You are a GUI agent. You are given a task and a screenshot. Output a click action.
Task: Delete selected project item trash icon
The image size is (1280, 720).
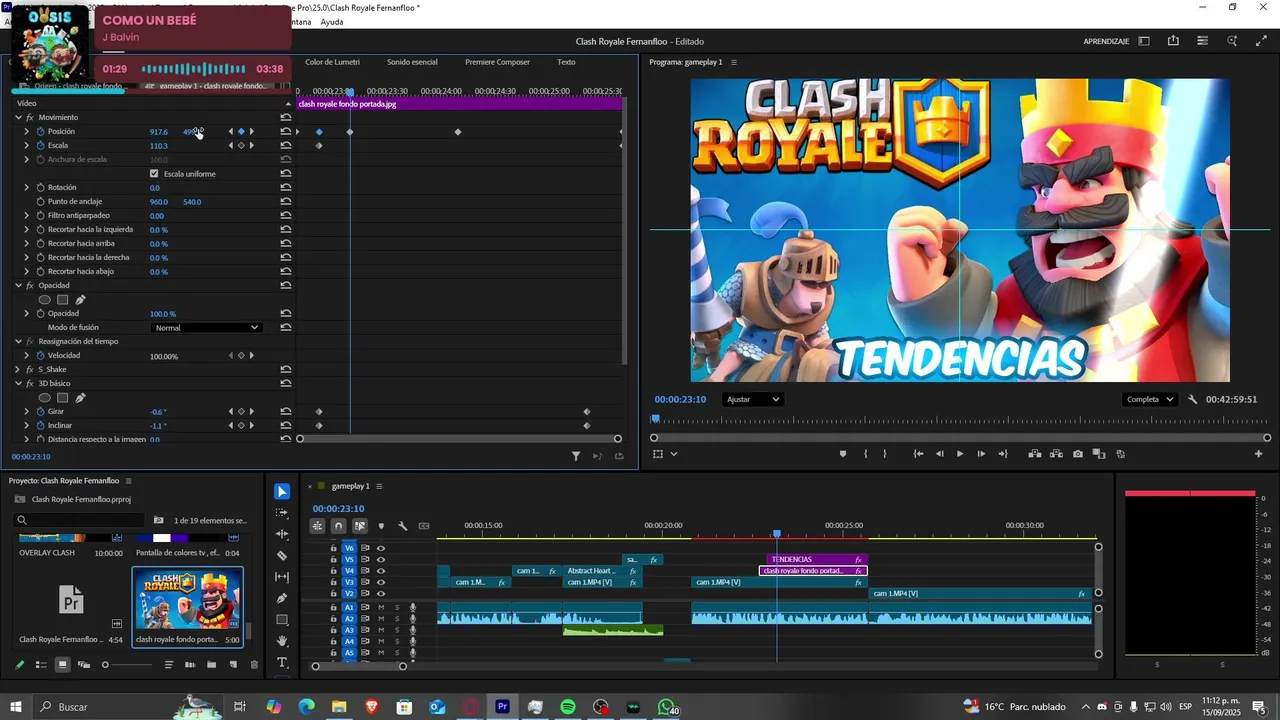click(x=254, y=665)
